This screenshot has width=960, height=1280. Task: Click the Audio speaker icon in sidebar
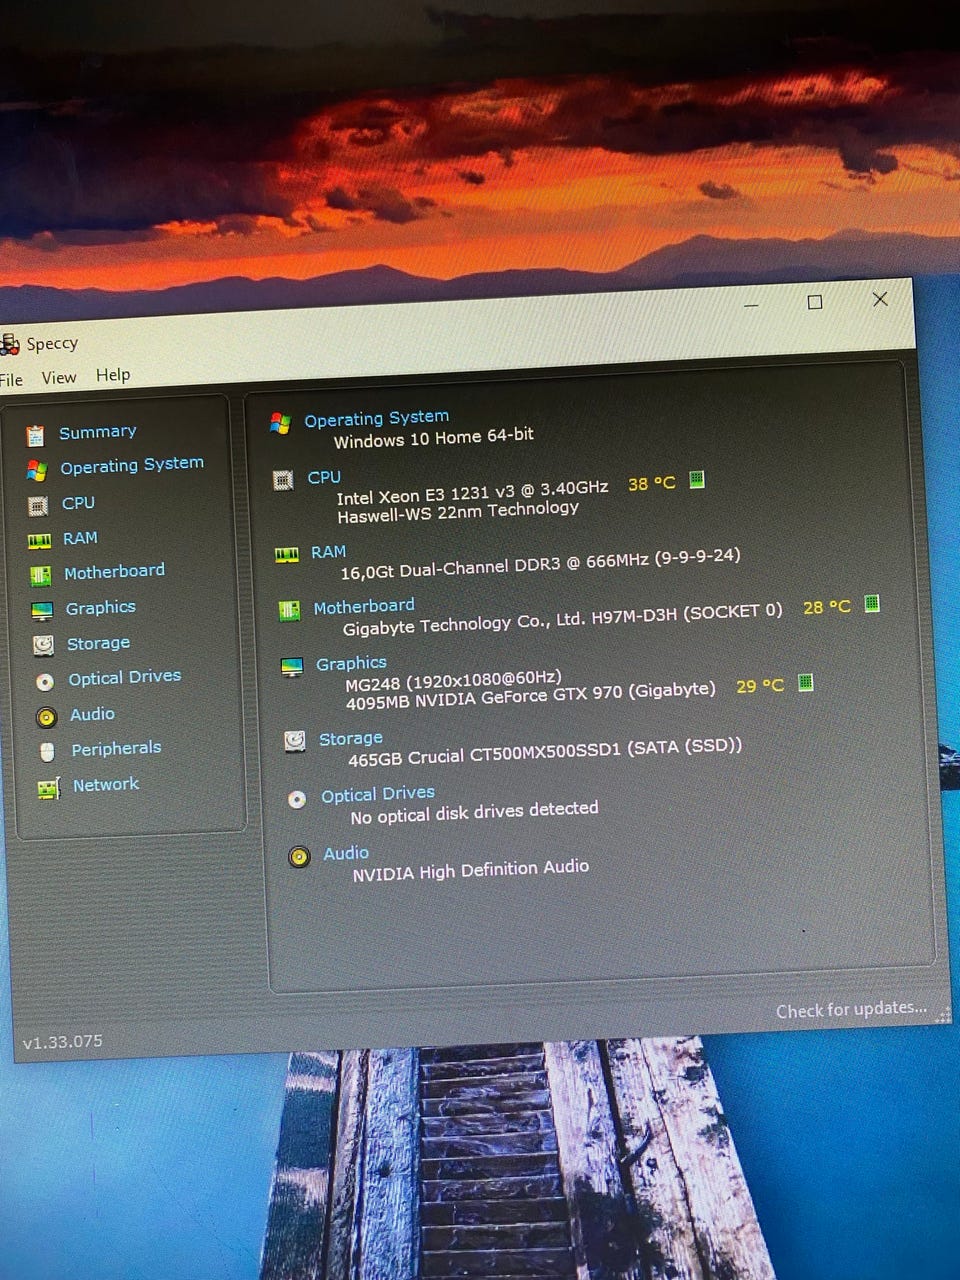tap(46, 717)
